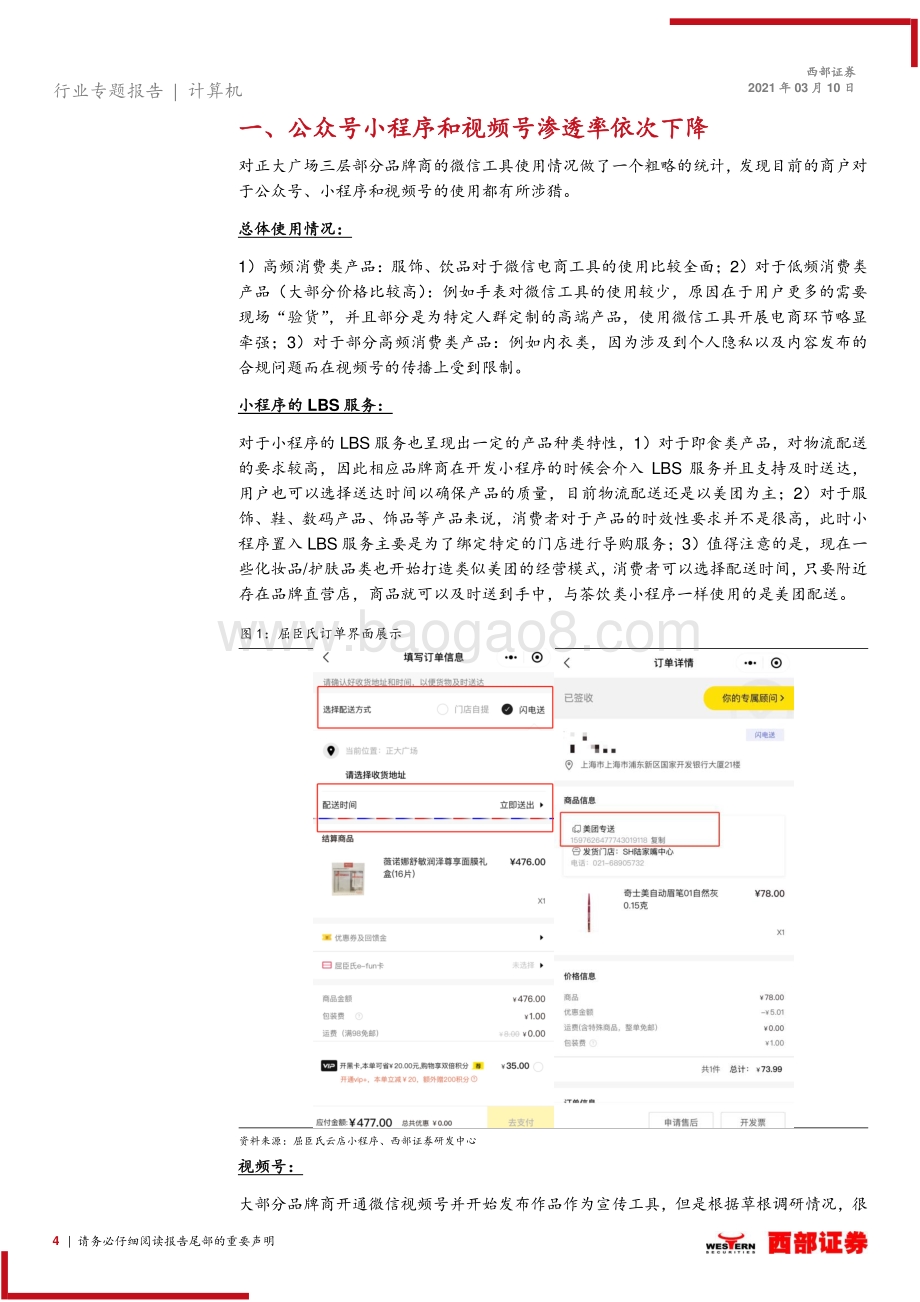
Task: Tap help icon next to 包装费 on order form
Action: [x=359, y=1016]
